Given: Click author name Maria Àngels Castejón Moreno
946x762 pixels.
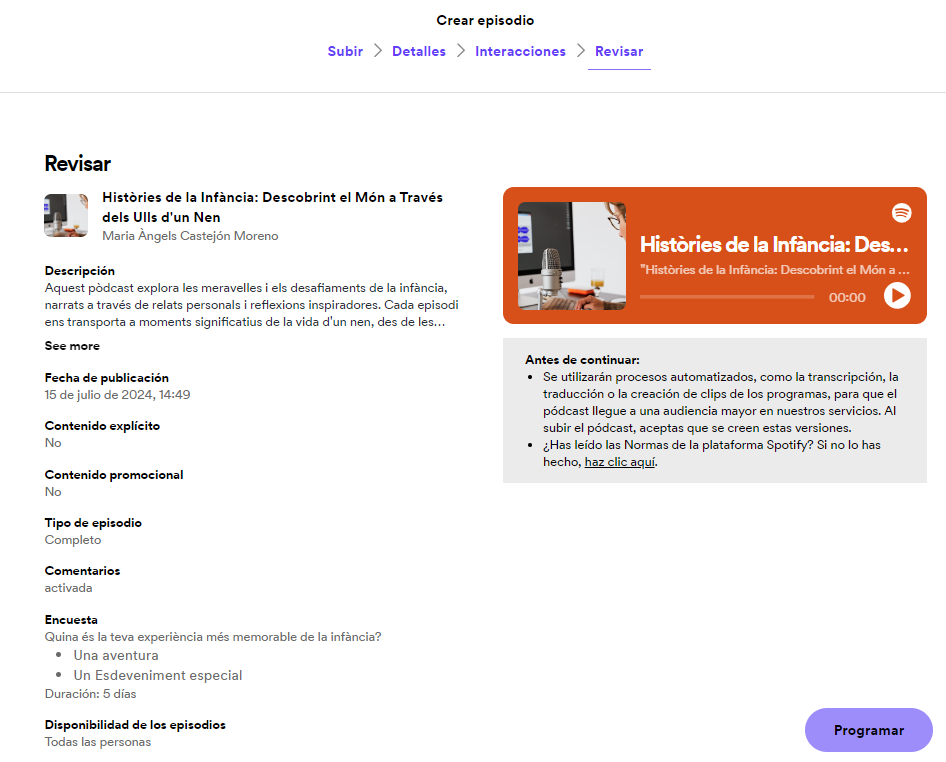Looking at the screenshot, I should pos(190,236).
